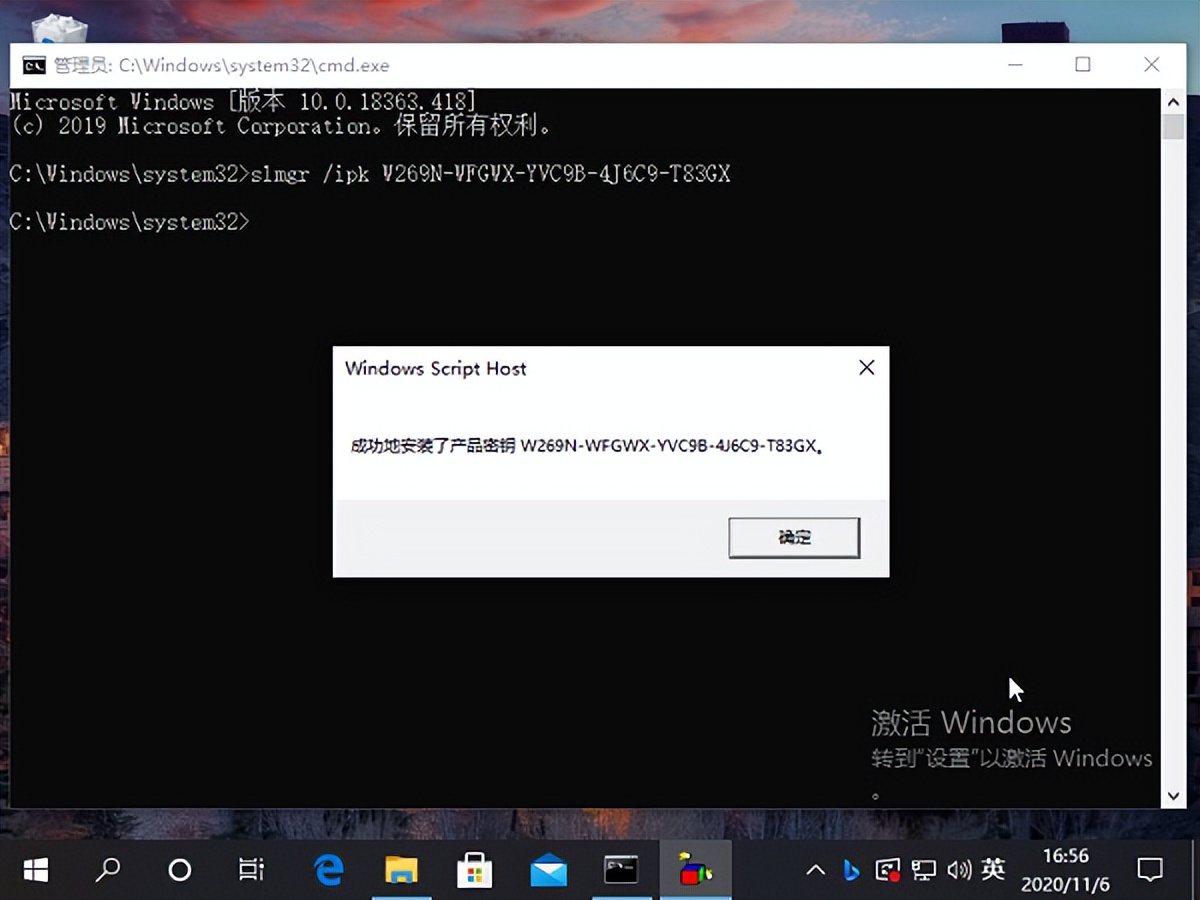Open the Start menu
This screenshot has height=900, width=1200.
tap(35, 870)
